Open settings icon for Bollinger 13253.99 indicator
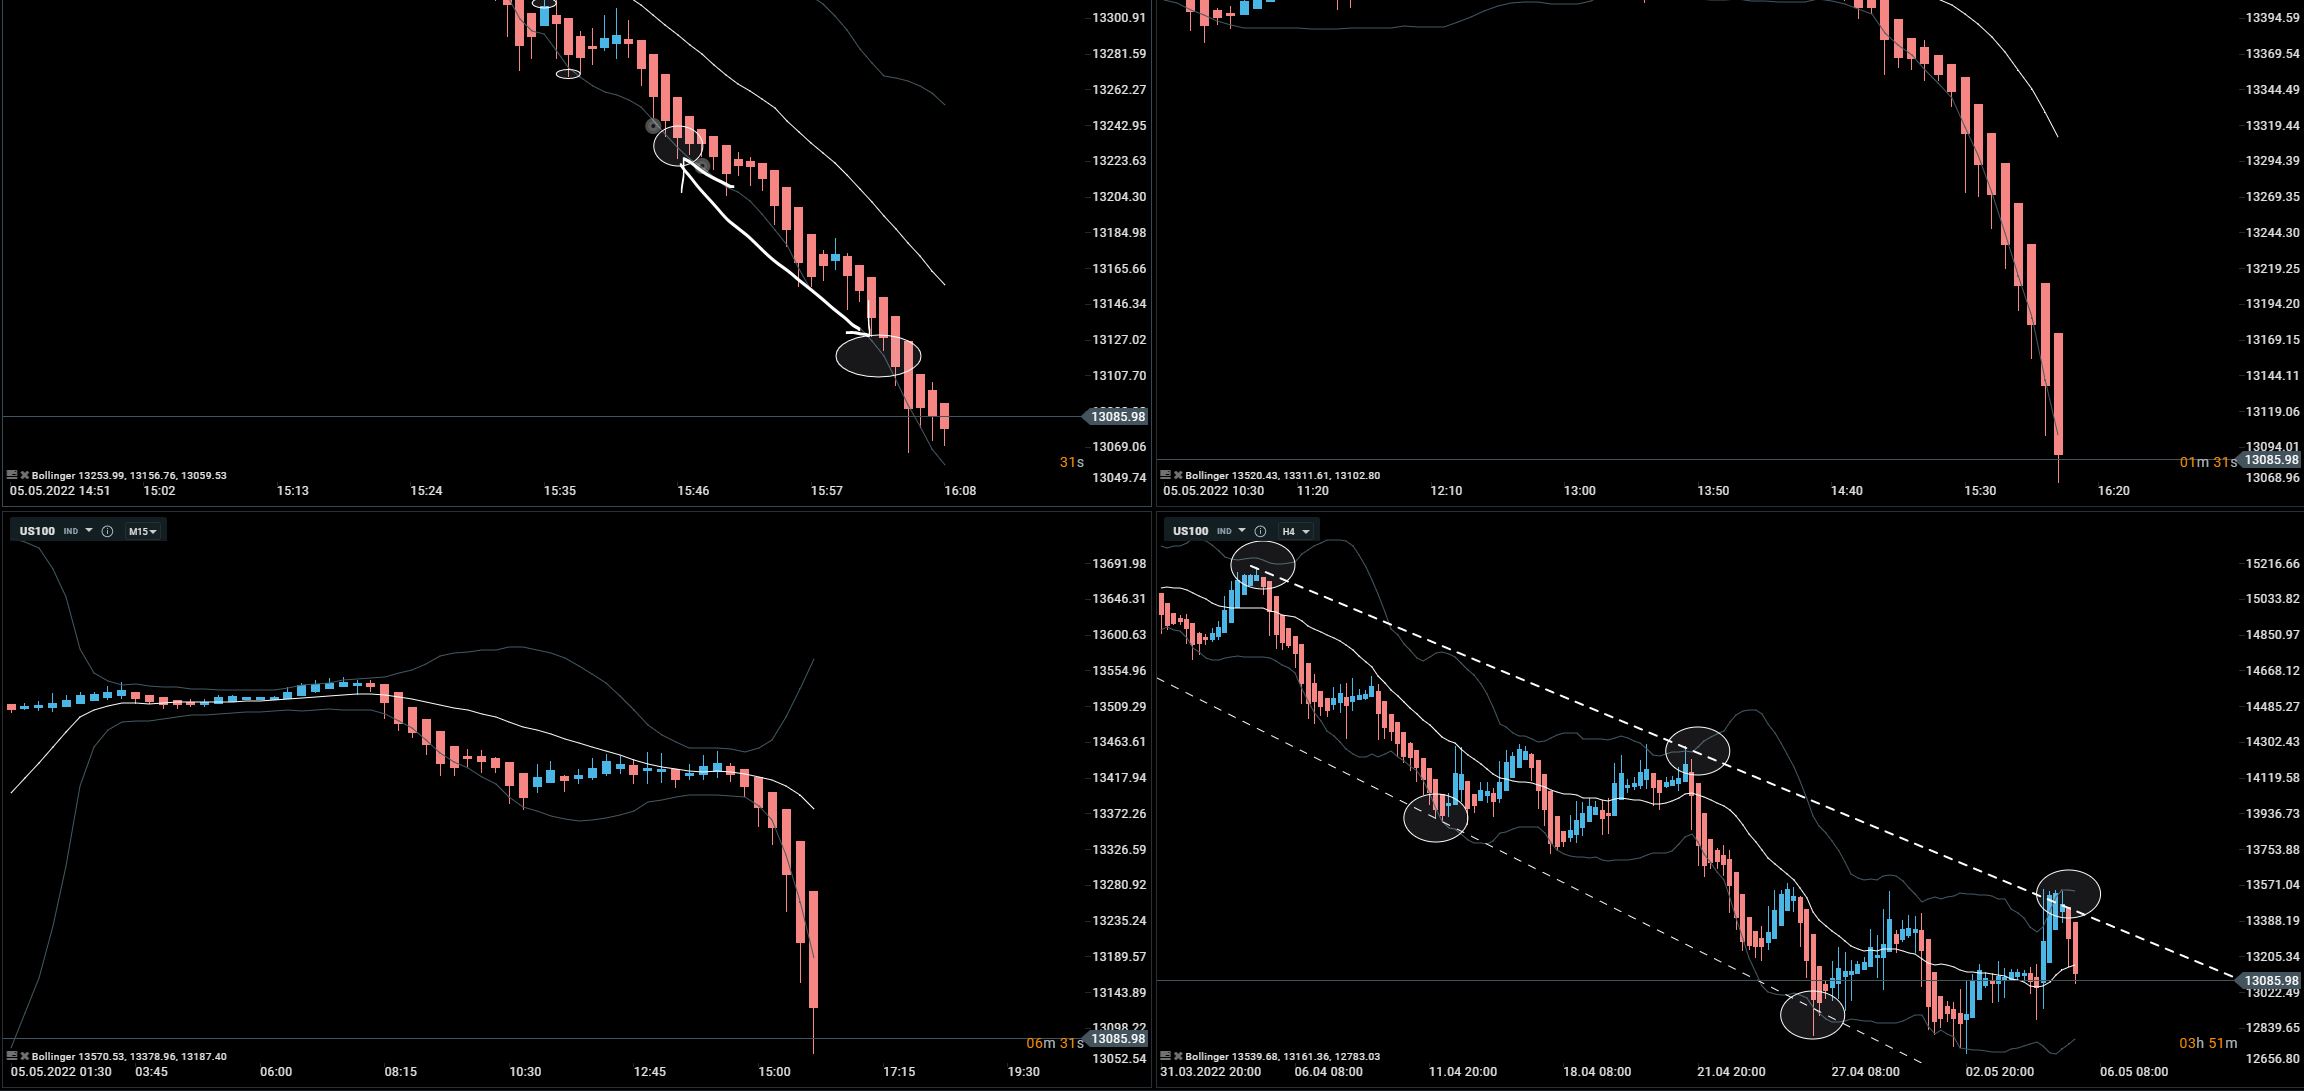Screen dimensions: 2304x1091 (12, 475)
